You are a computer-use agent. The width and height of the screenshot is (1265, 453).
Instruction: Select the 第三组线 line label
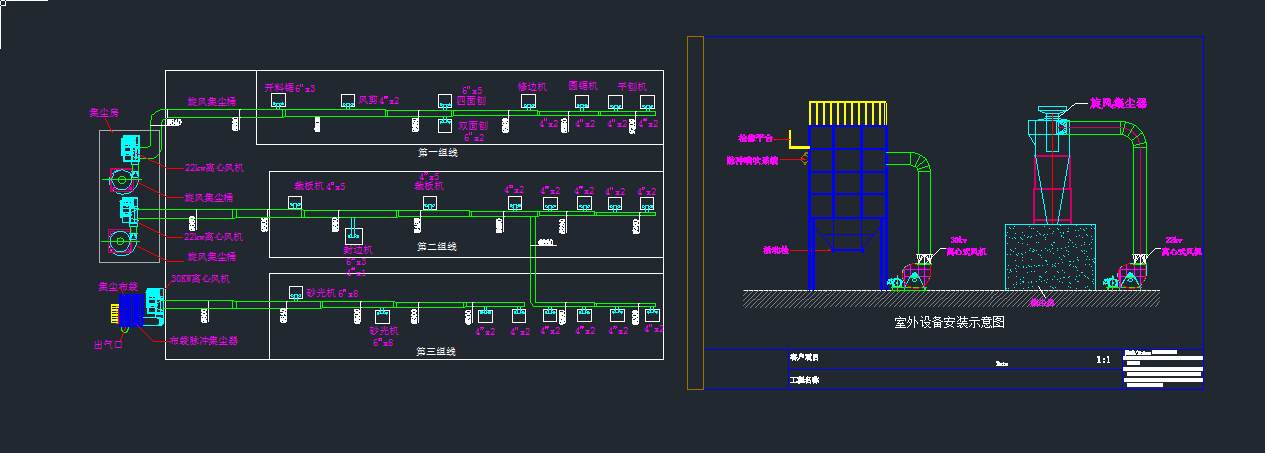click(x=437, y=352)
